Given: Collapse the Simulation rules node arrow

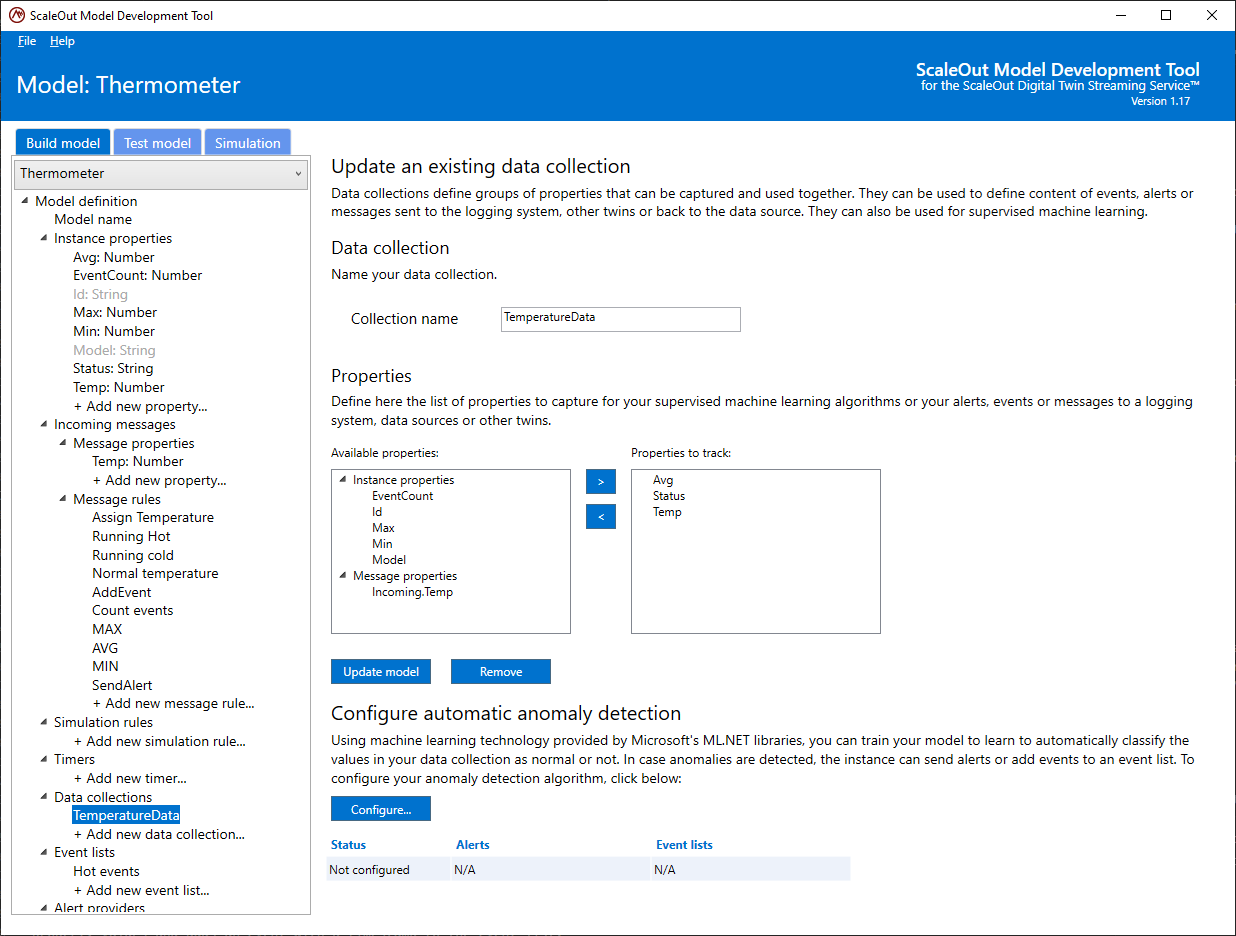Looking at the screenshot, I should point(43,722).
